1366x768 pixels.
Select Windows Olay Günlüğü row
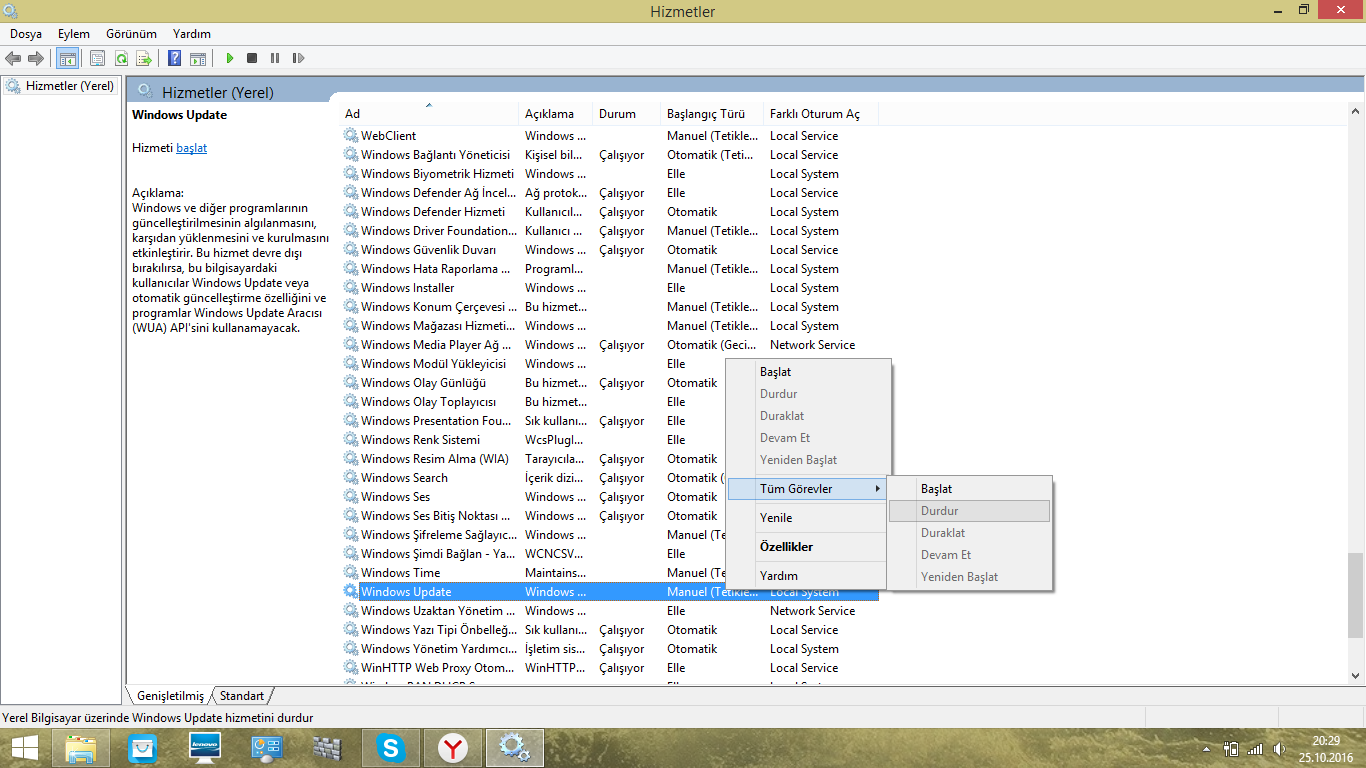(610, 383)
